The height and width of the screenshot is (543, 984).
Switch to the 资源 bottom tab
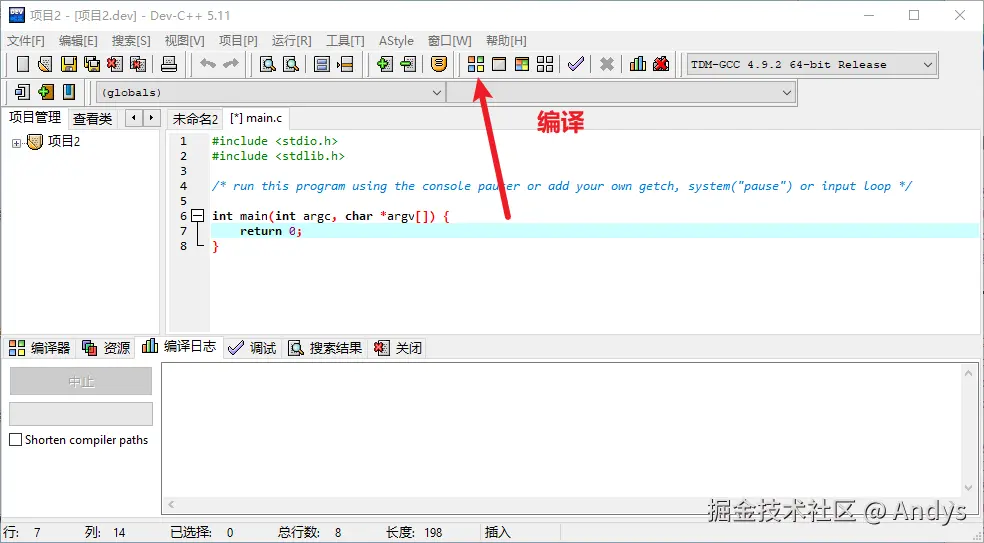click(106, 348)
